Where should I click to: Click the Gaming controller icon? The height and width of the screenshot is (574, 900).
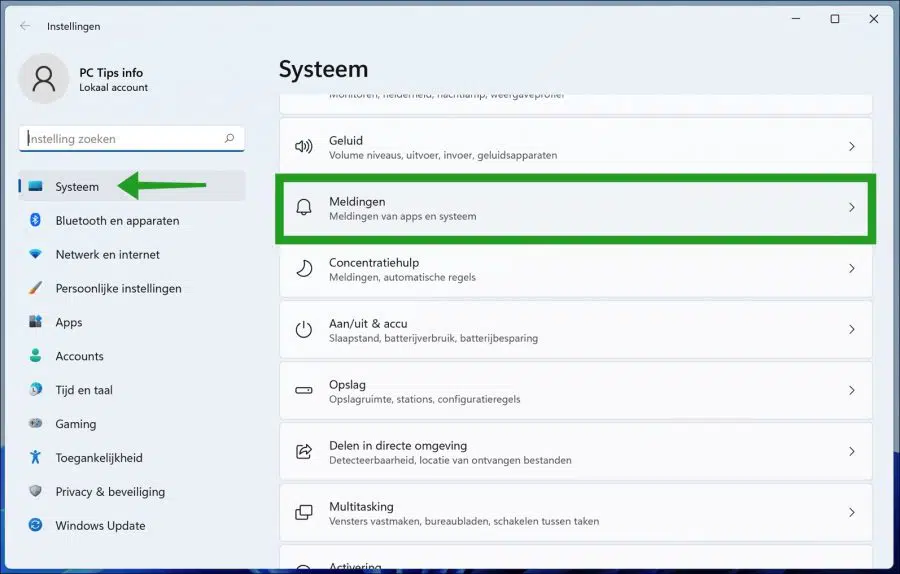pos(36,423)
